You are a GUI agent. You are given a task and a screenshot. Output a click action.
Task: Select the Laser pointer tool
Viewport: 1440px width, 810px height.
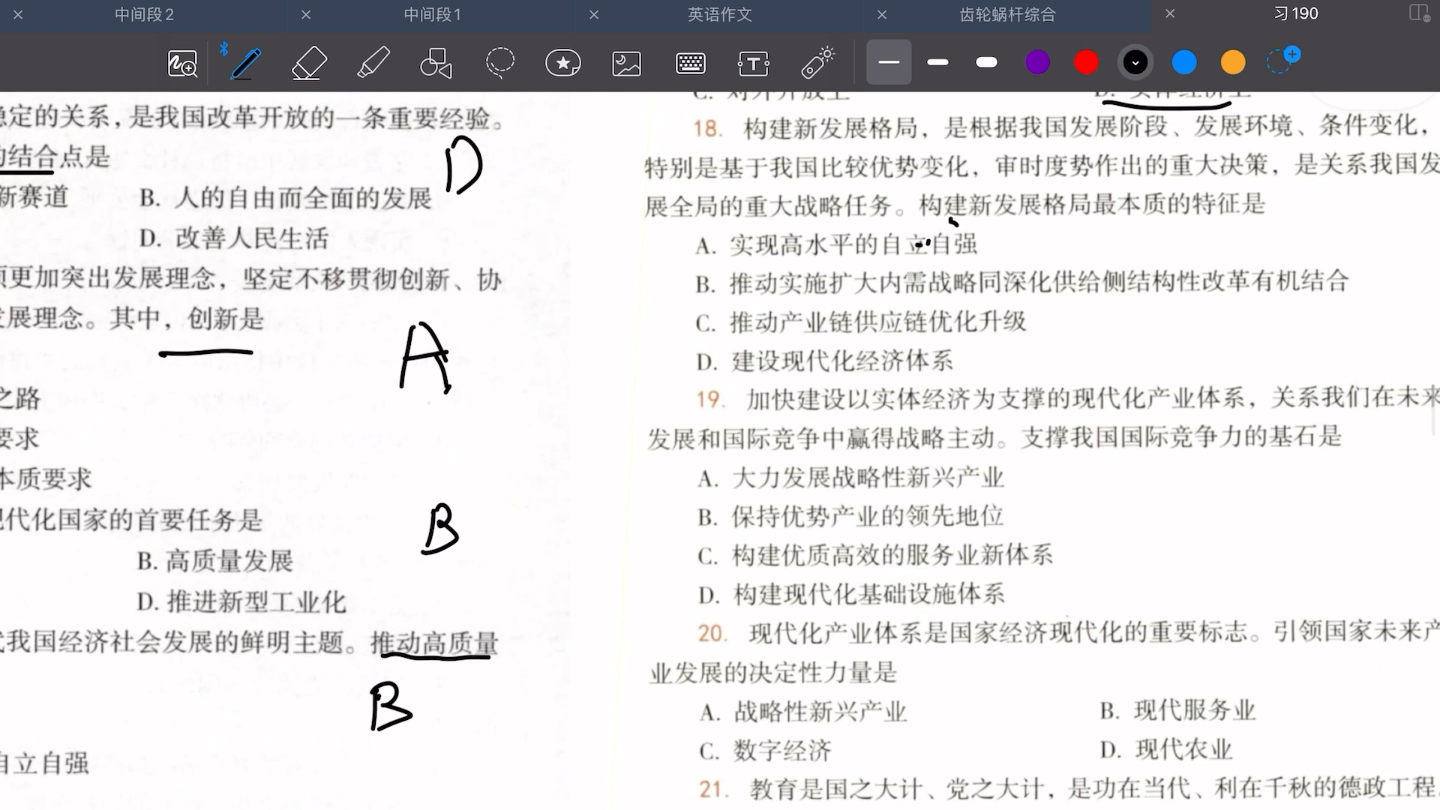[x=818, y=62]
